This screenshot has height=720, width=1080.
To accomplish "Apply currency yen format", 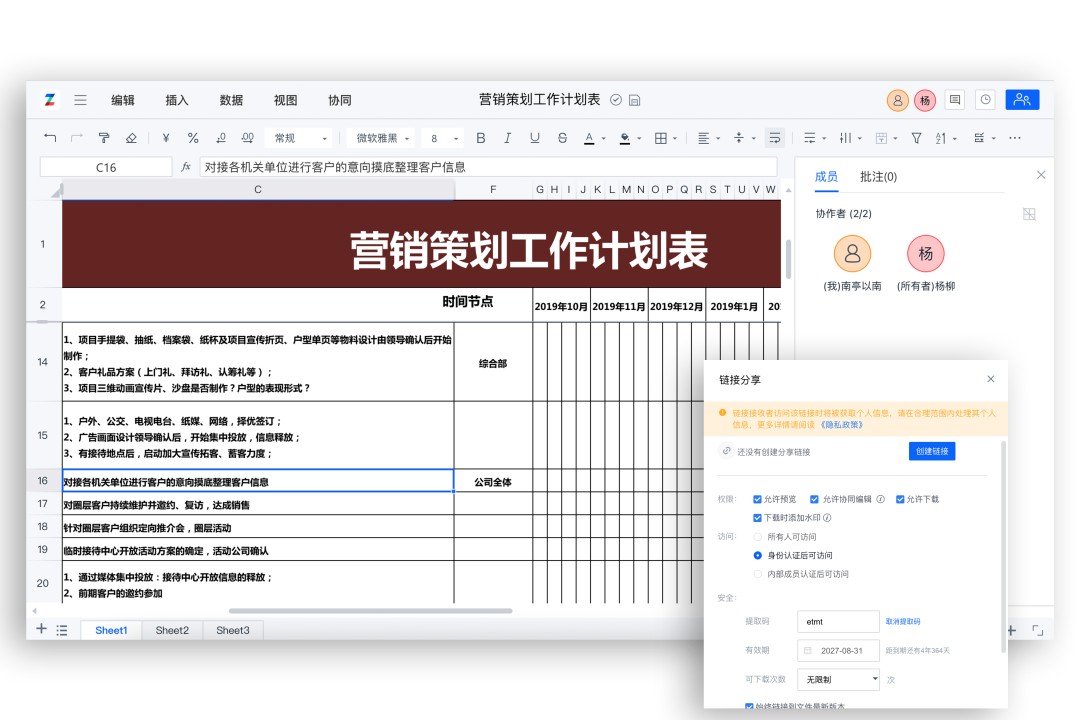I will coord(166,138).
